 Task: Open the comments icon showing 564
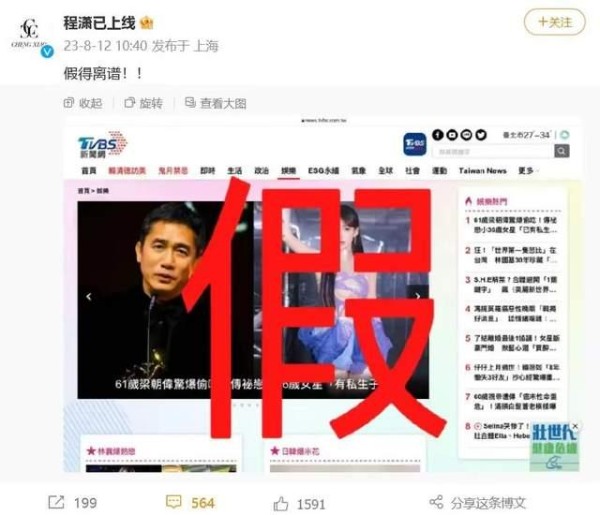pos(173,502)
